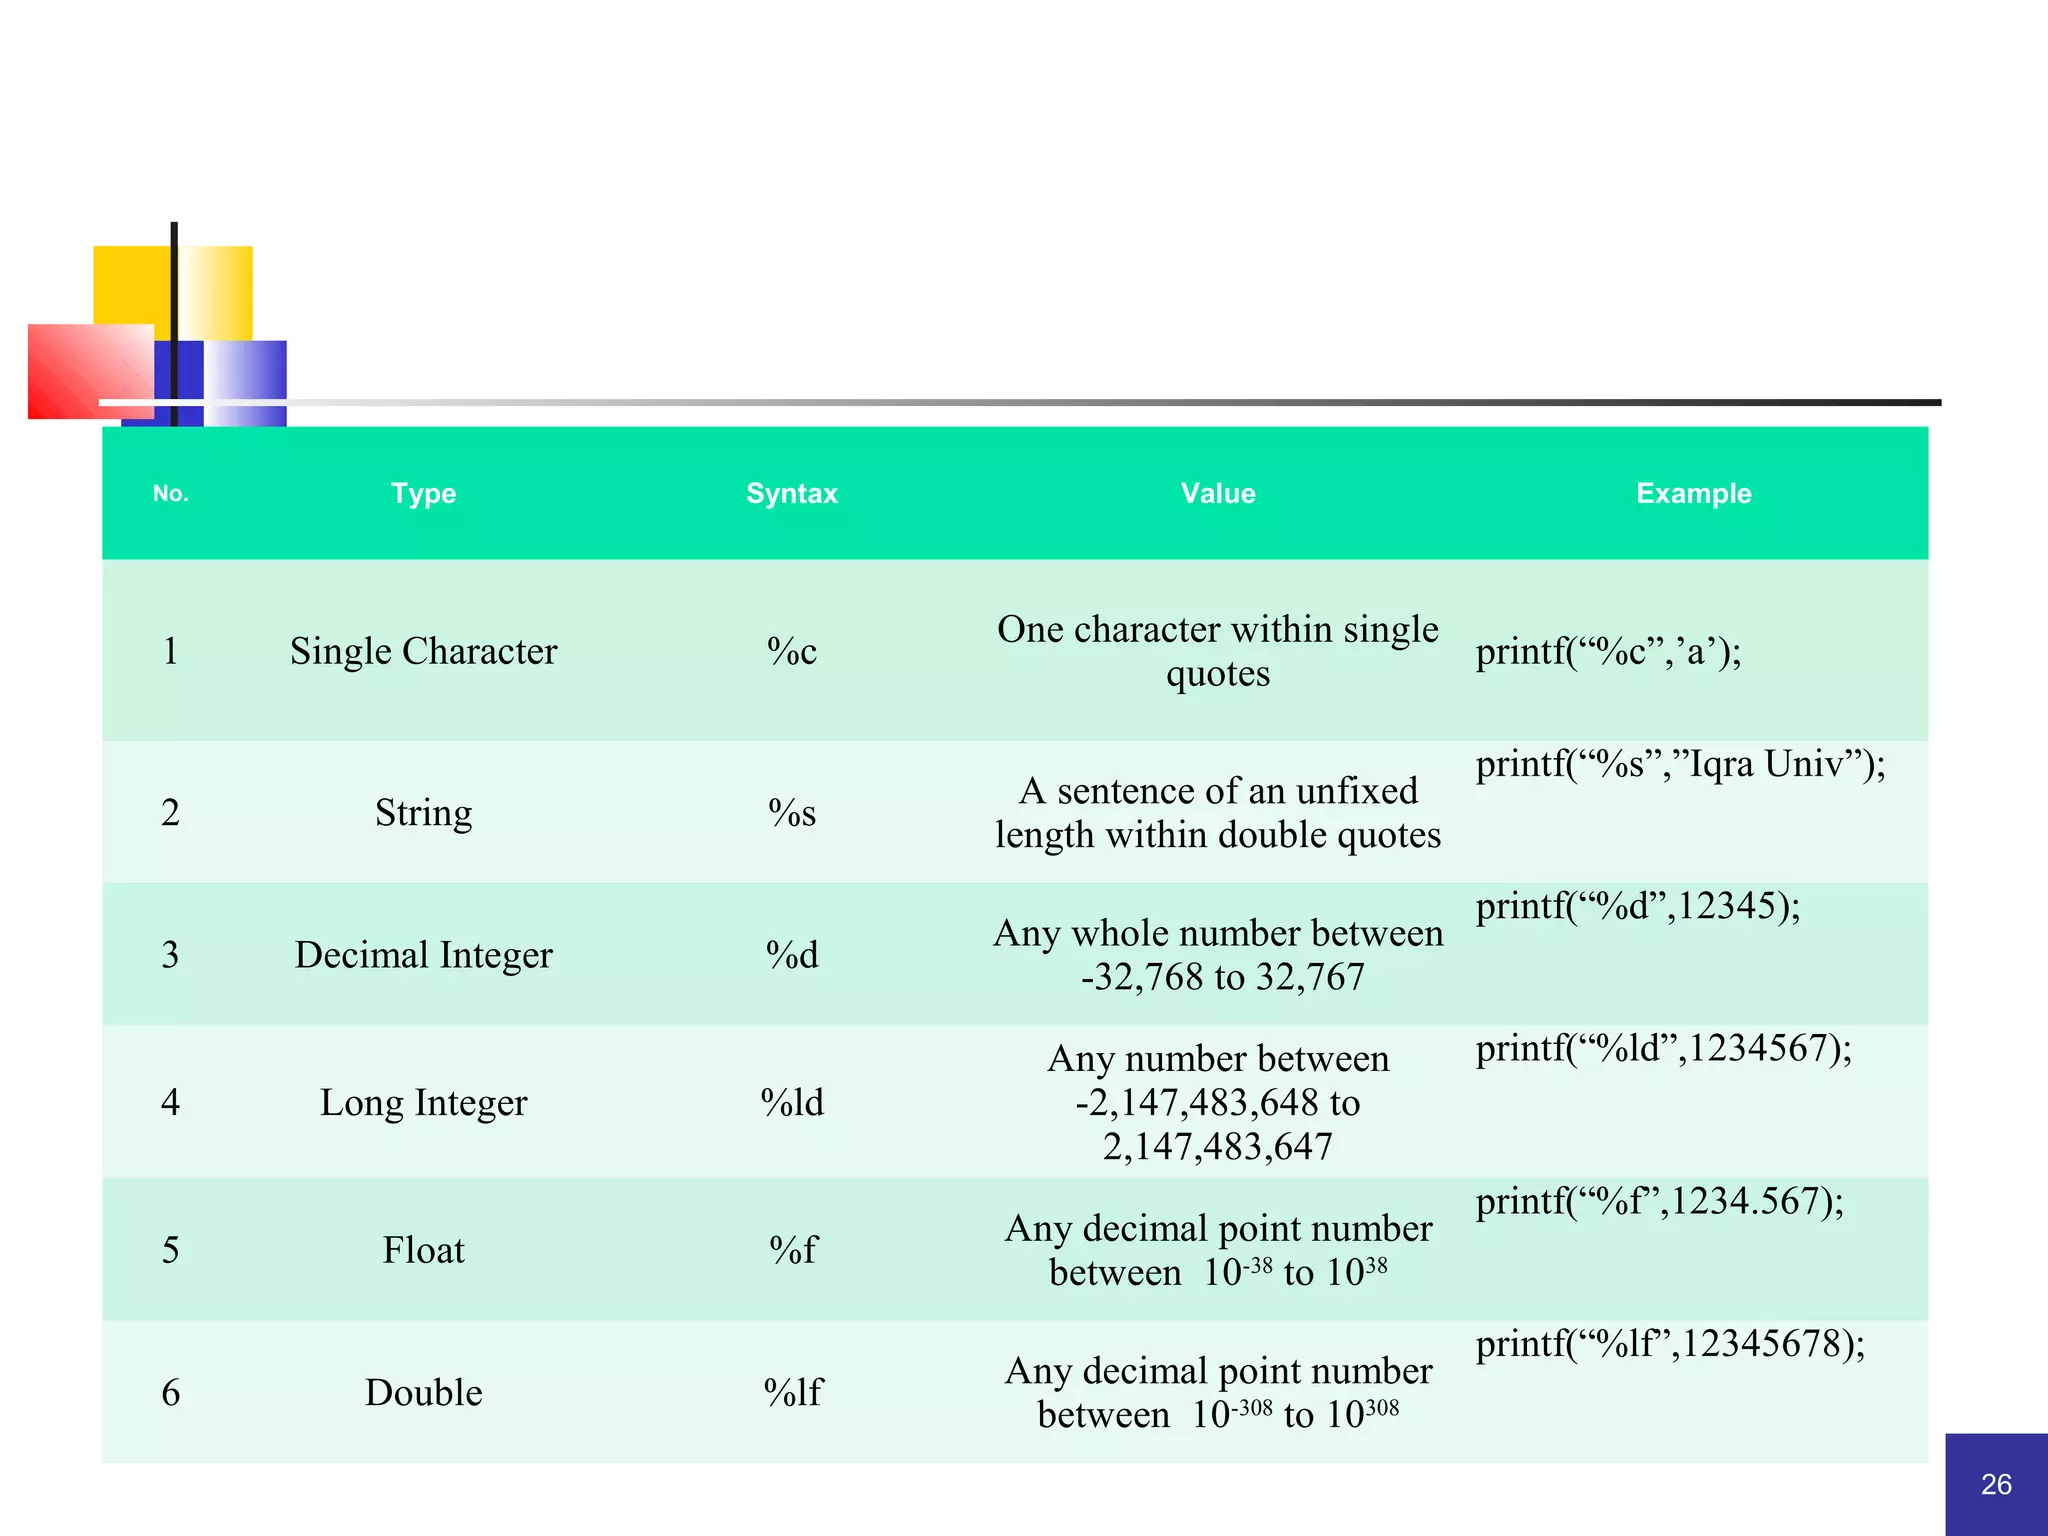Viewport: 2048px width, 1536px height.
Task: Click the 'Value' column header
Action: tap(1218, 493)
